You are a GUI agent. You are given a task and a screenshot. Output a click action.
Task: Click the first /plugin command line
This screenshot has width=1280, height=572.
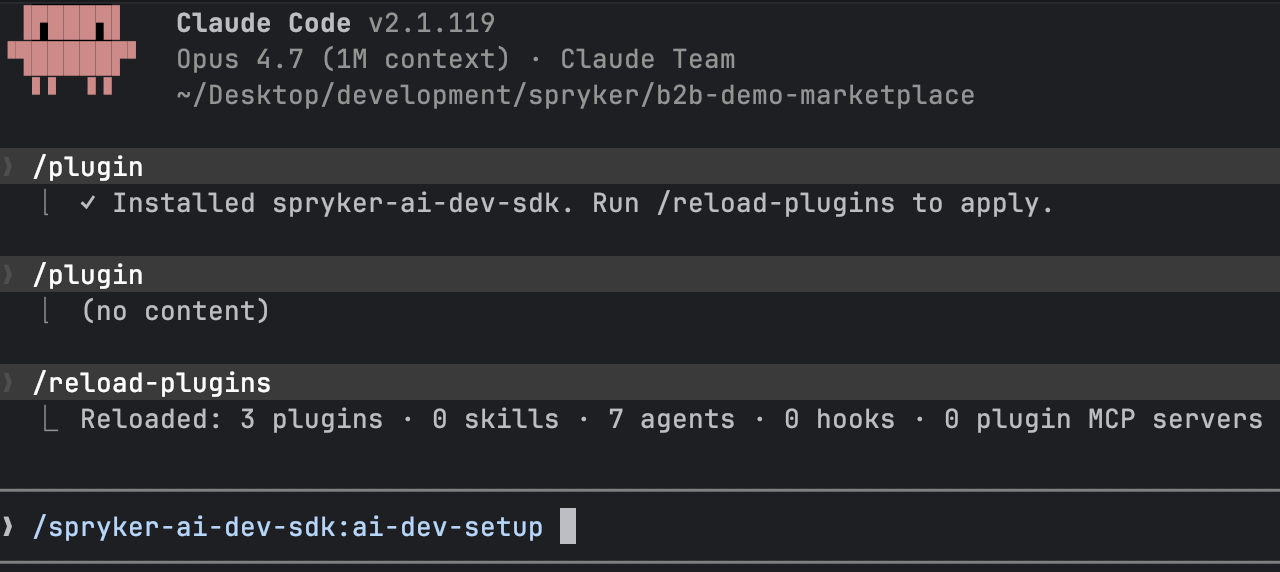point(640,166)
